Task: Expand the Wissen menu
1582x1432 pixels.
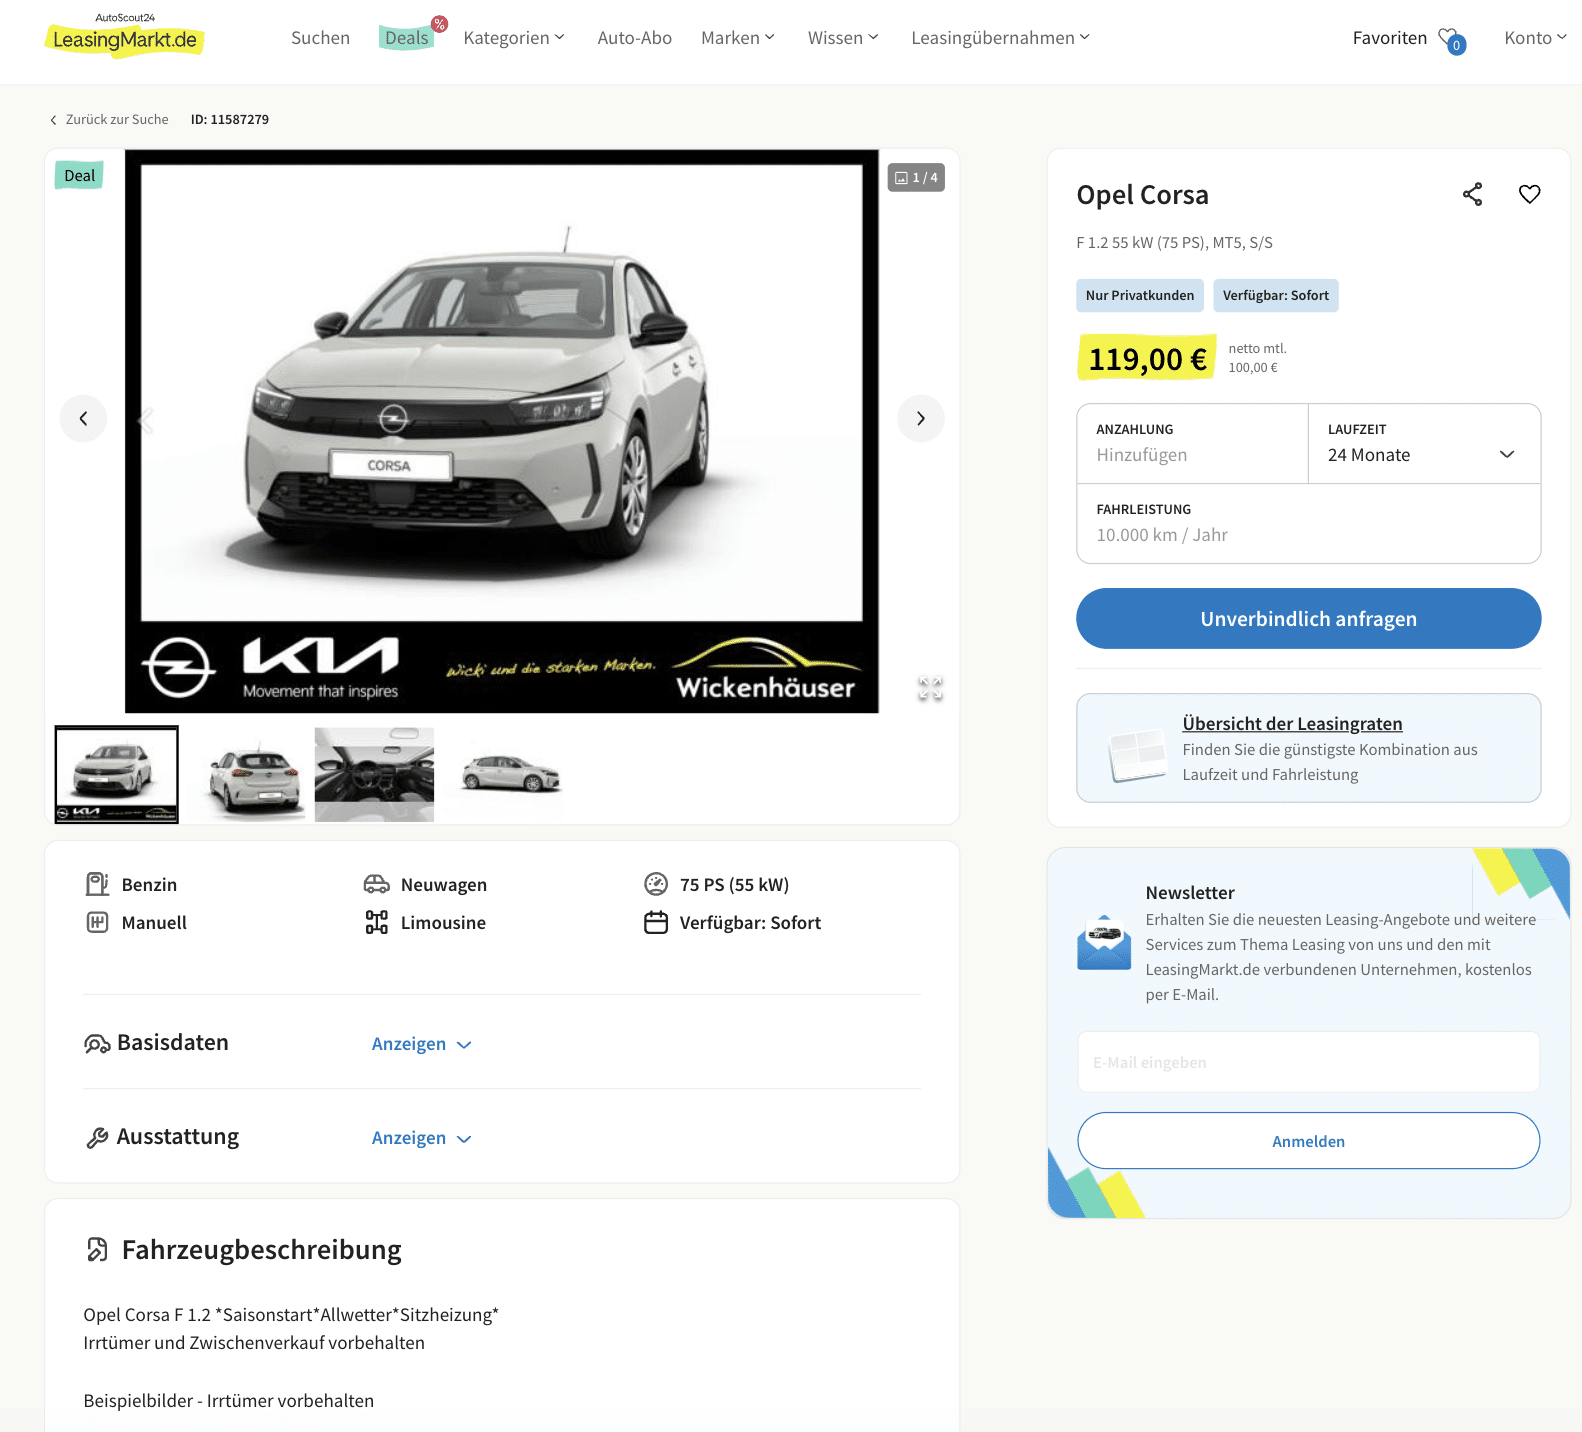Action: tap(843, 38)
